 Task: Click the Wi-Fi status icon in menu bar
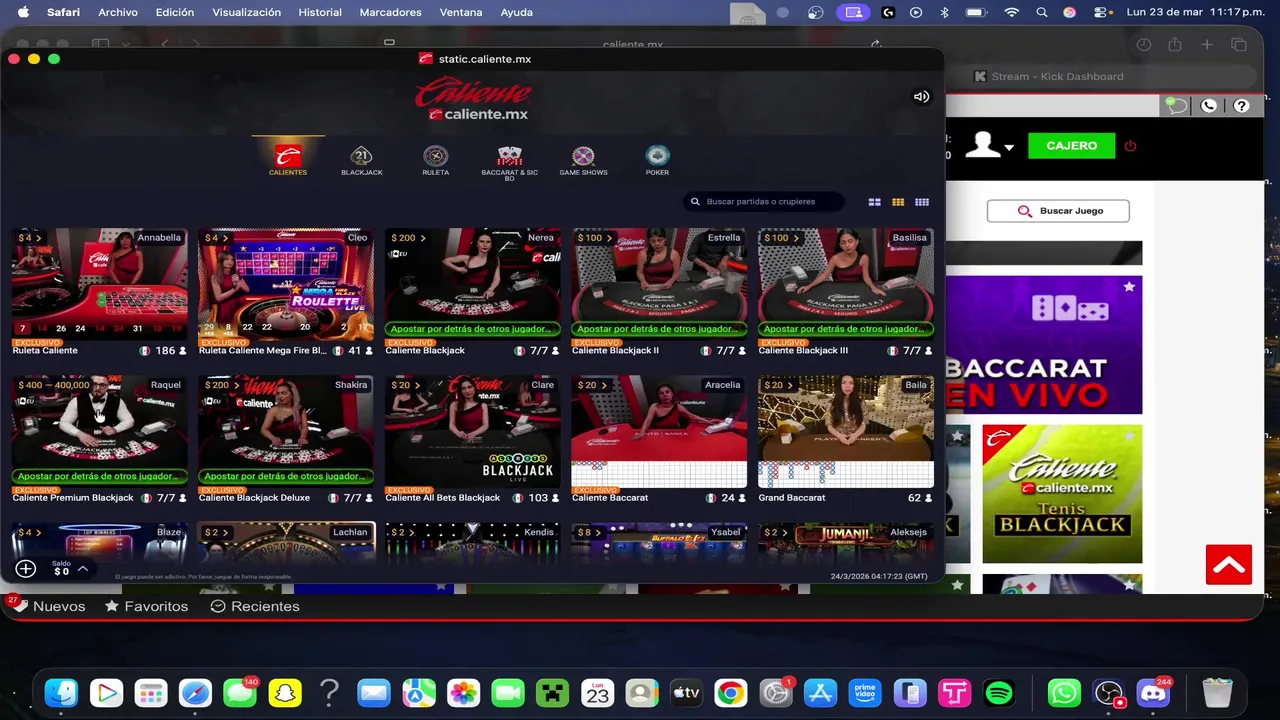[1011, 12]
